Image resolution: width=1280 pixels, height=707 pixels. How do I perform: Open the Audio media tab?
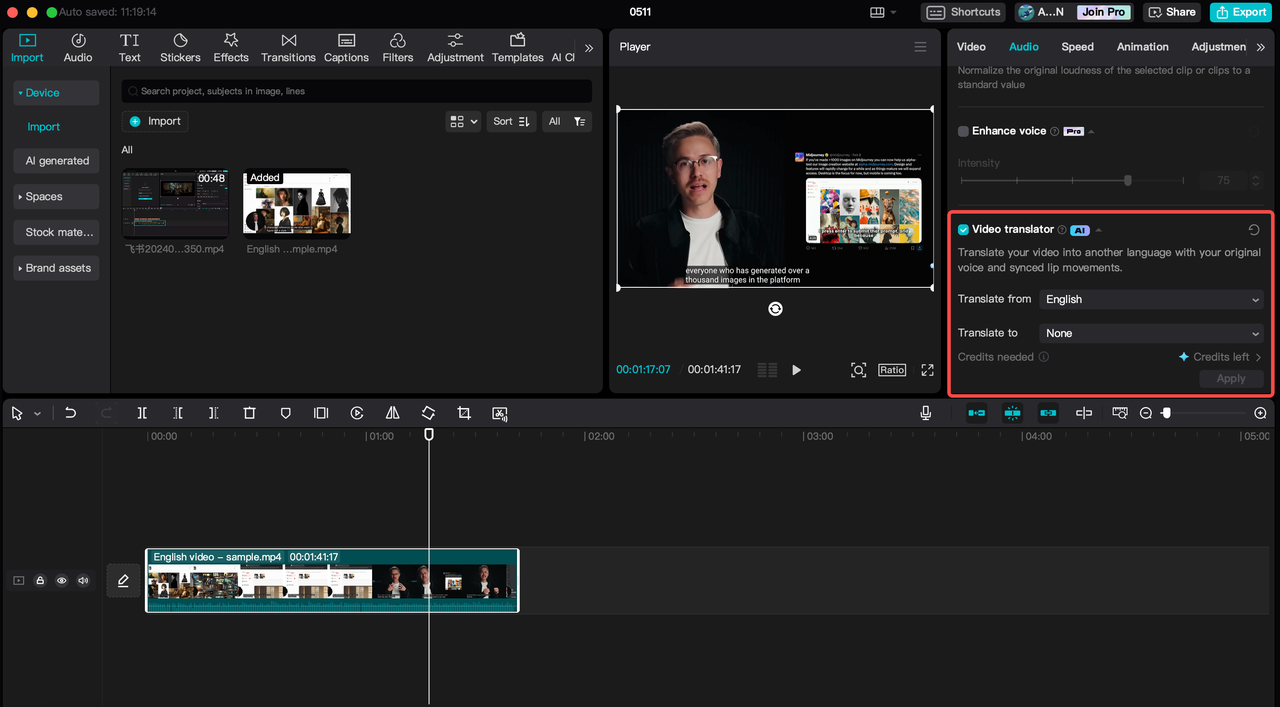78,47
